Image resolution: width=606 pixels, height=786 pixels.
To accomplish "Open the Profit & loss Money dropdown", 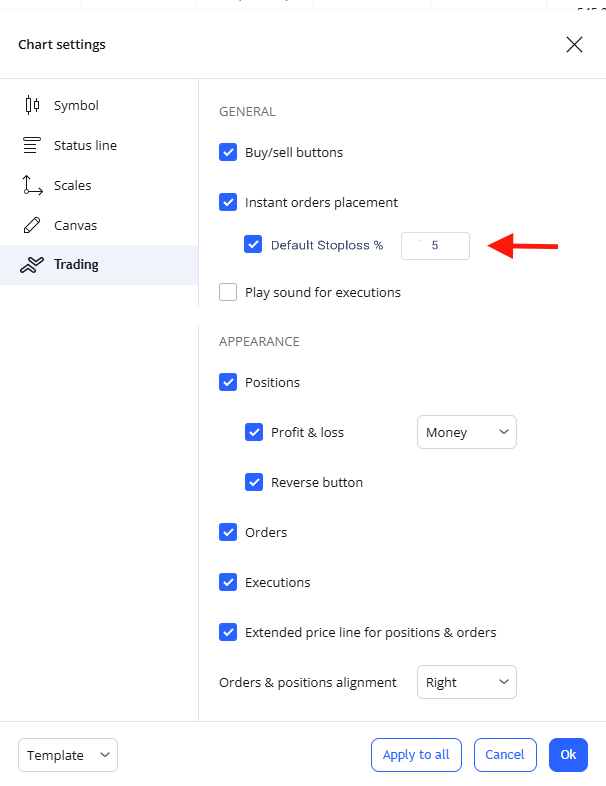I will (x=466, y=433).
